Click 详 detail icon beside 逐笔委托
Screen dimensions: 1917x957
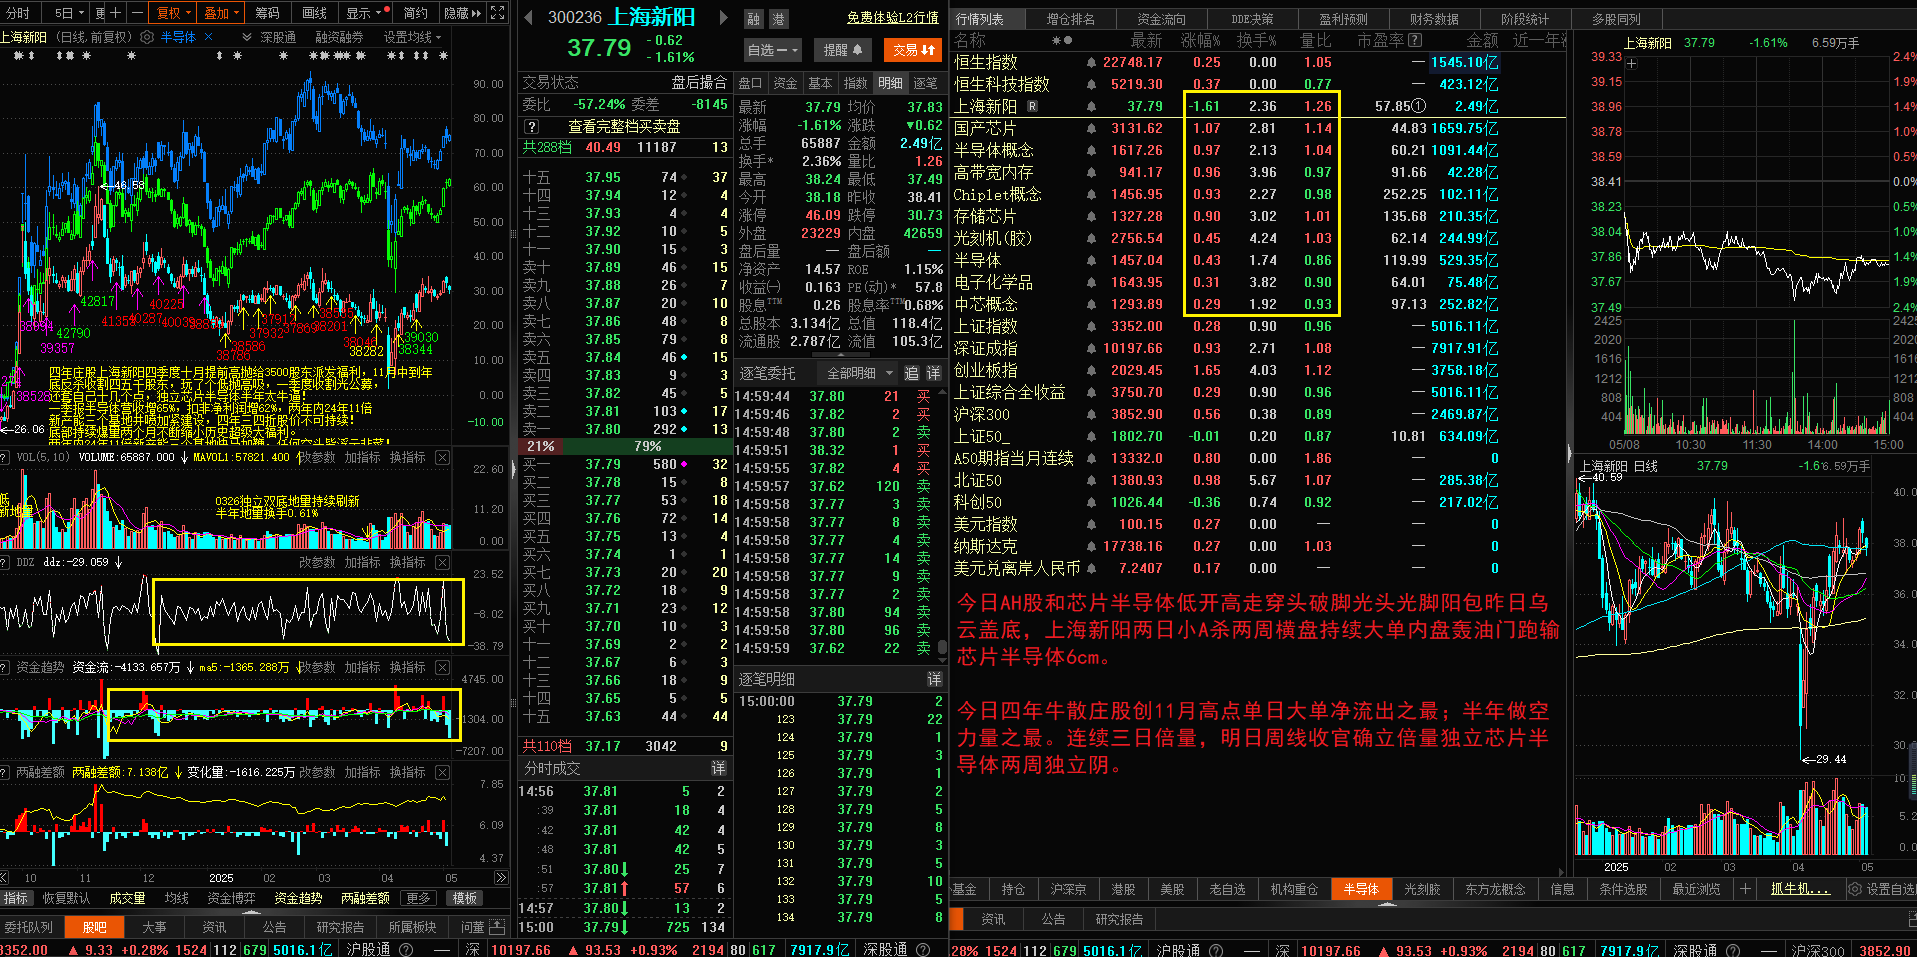pos(933,373)
